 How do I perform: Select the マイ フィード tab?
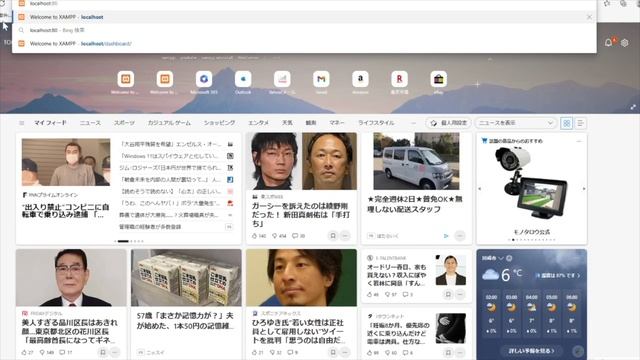click(50, 123)
